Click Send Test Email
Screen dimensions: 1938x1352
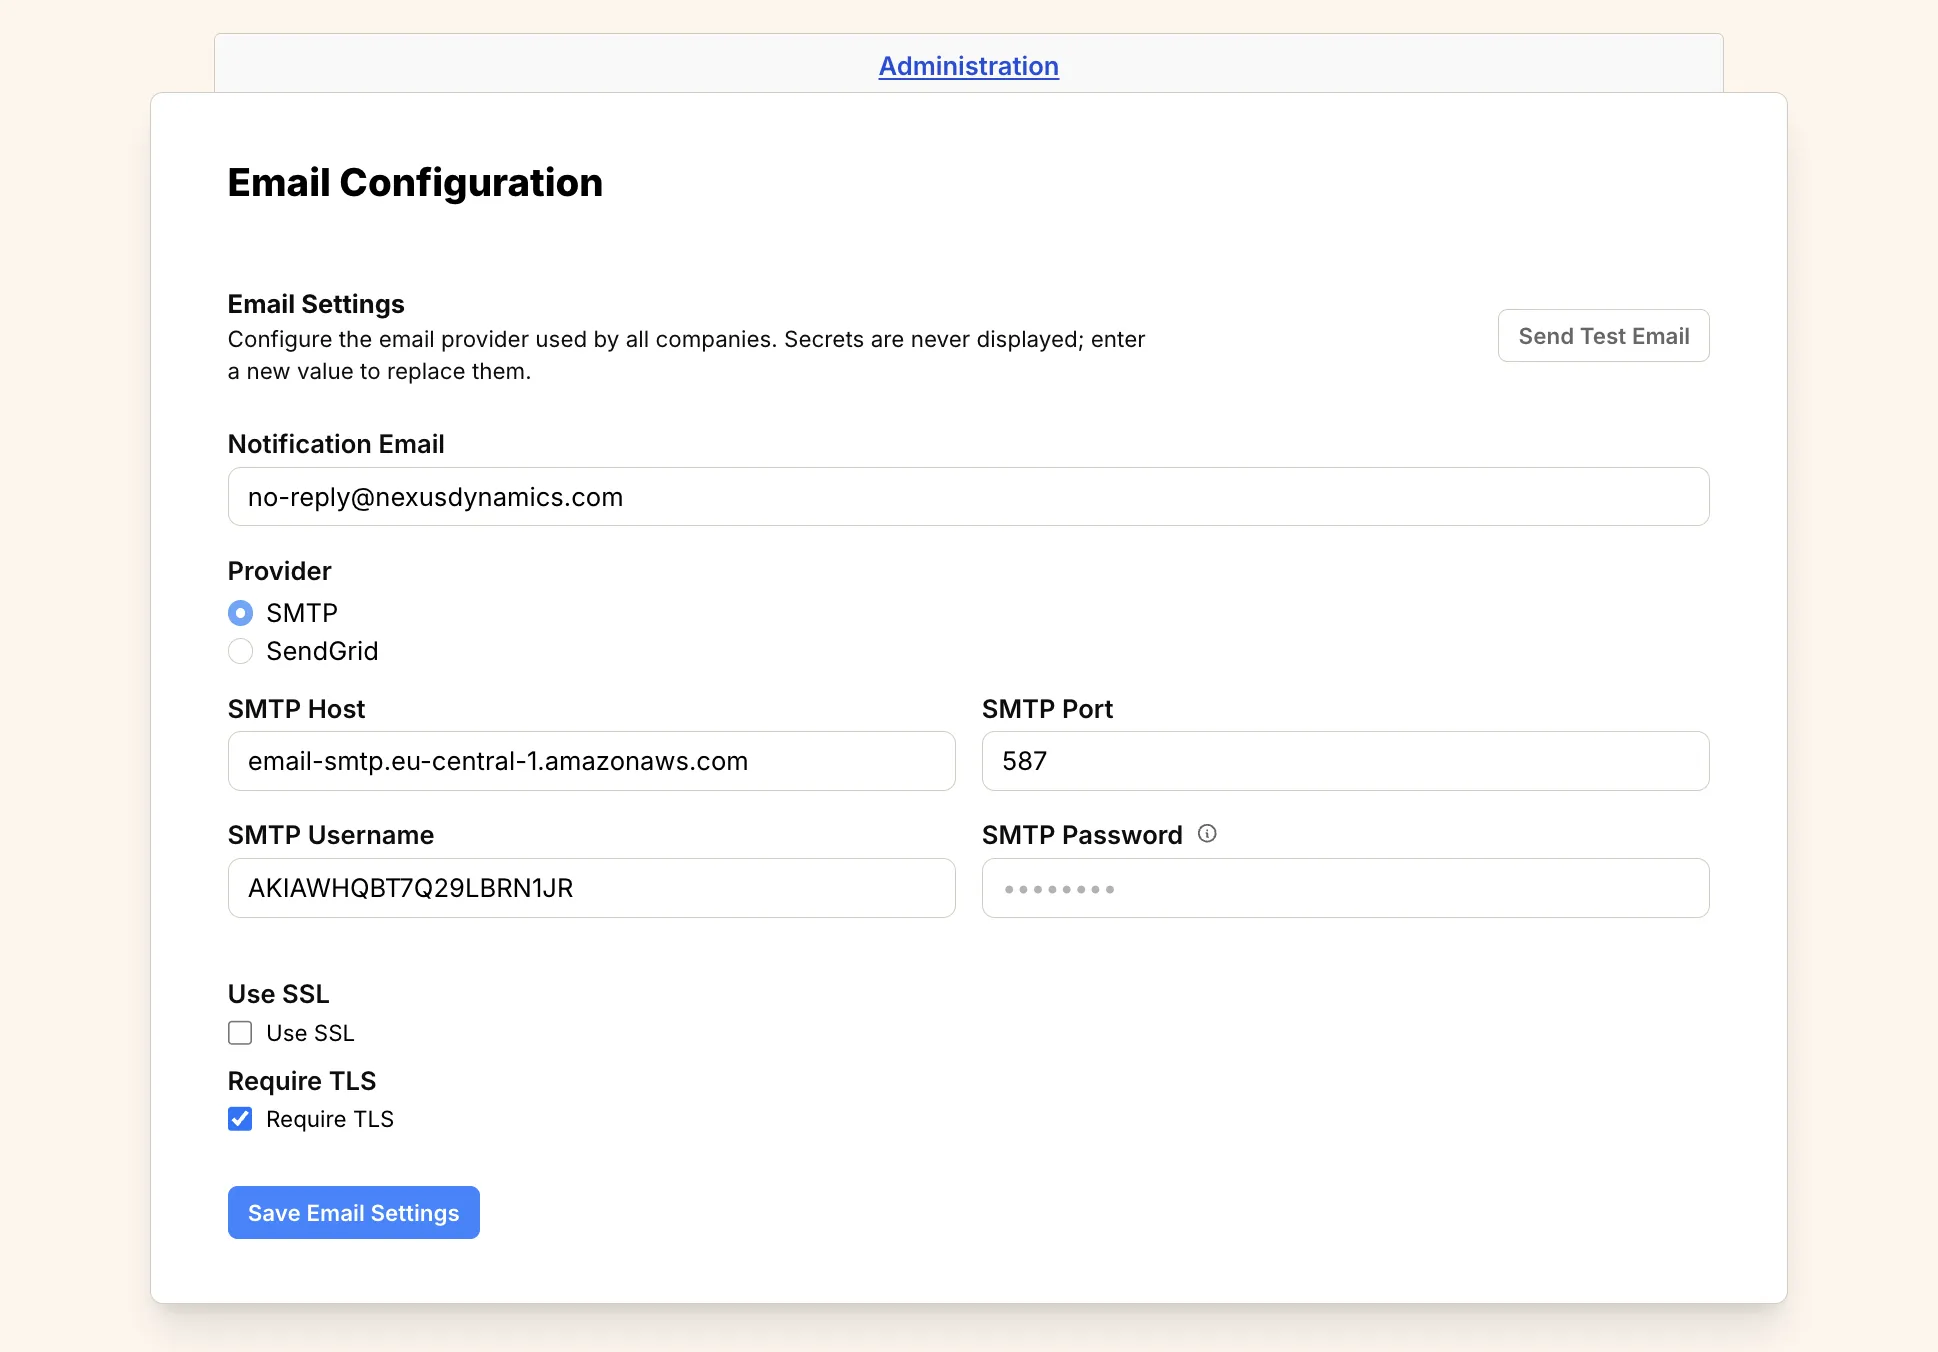coord(1603,335)
